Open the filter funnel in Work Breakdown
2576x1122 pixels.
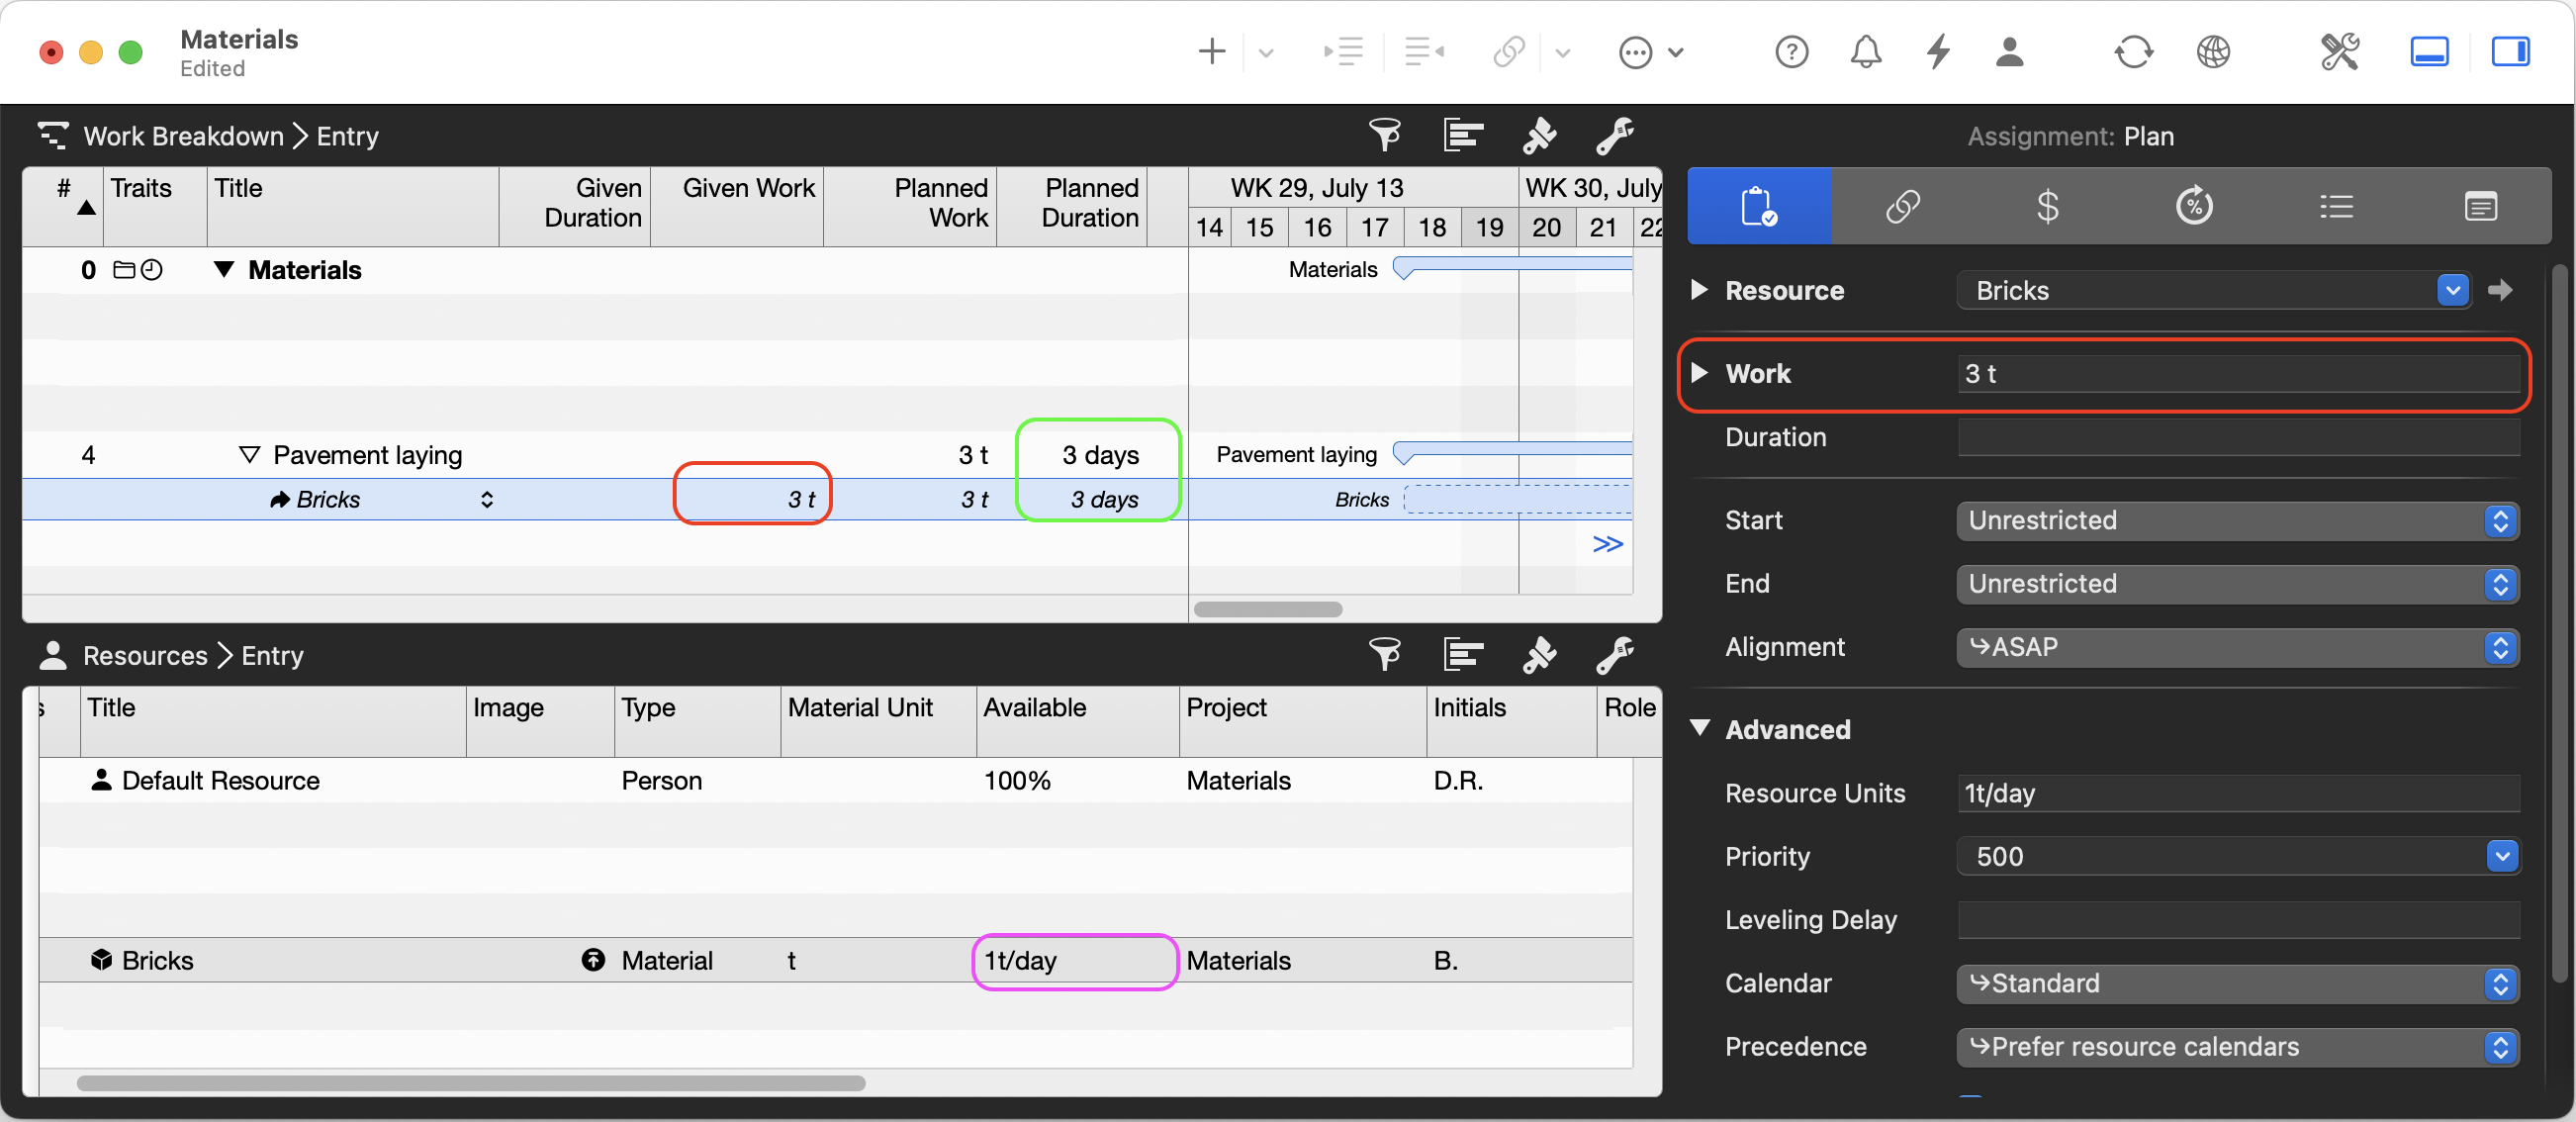[x=1385, y=135]
